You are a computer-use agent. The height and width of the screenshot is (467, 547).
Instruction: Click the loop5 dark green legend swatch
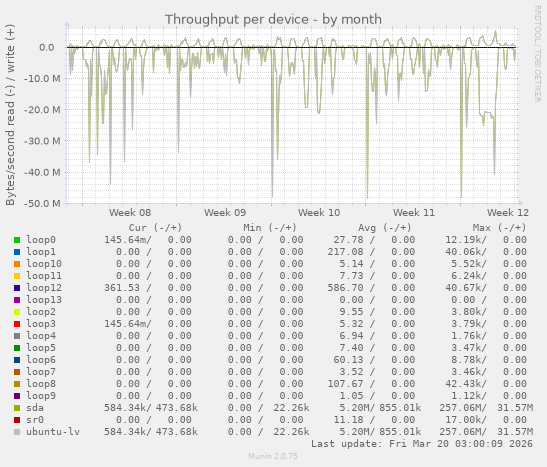pyautogui.click(x=17, y=348)
